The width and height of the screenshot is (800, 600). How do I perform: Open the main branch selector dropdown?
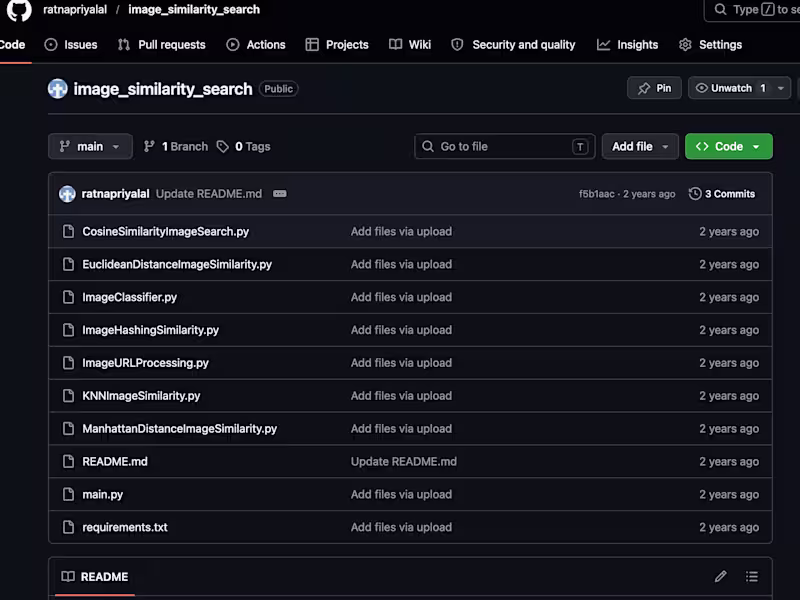tap(90, 147)
